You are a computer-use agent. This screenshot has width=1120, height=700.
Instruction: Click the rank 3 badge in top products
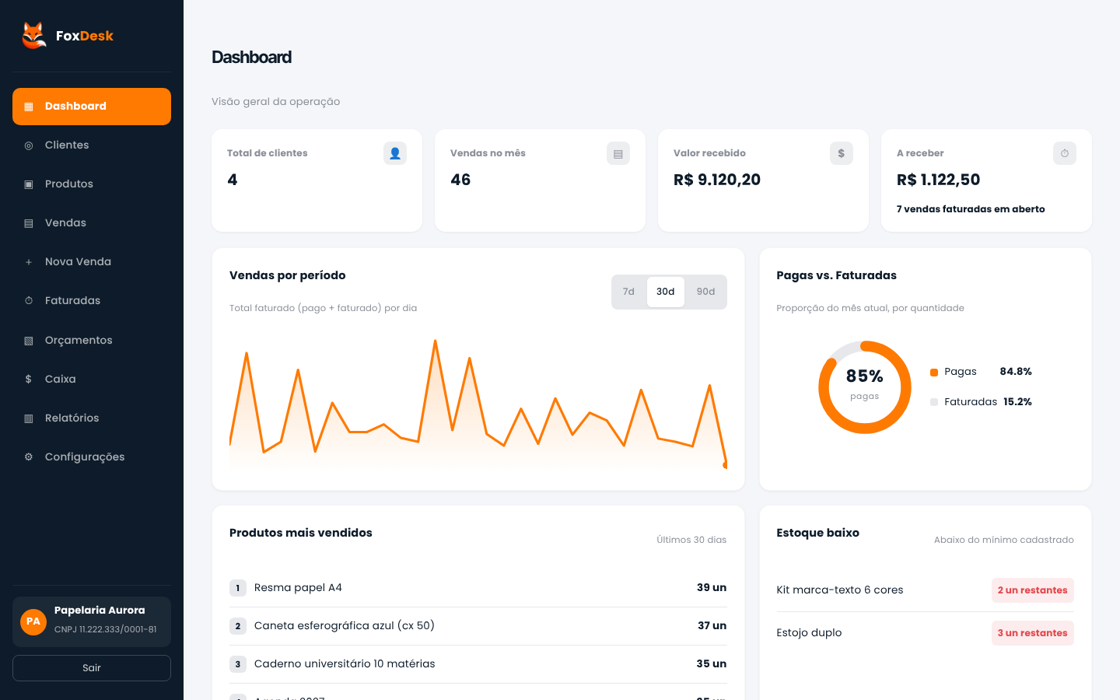coord(238,664)
